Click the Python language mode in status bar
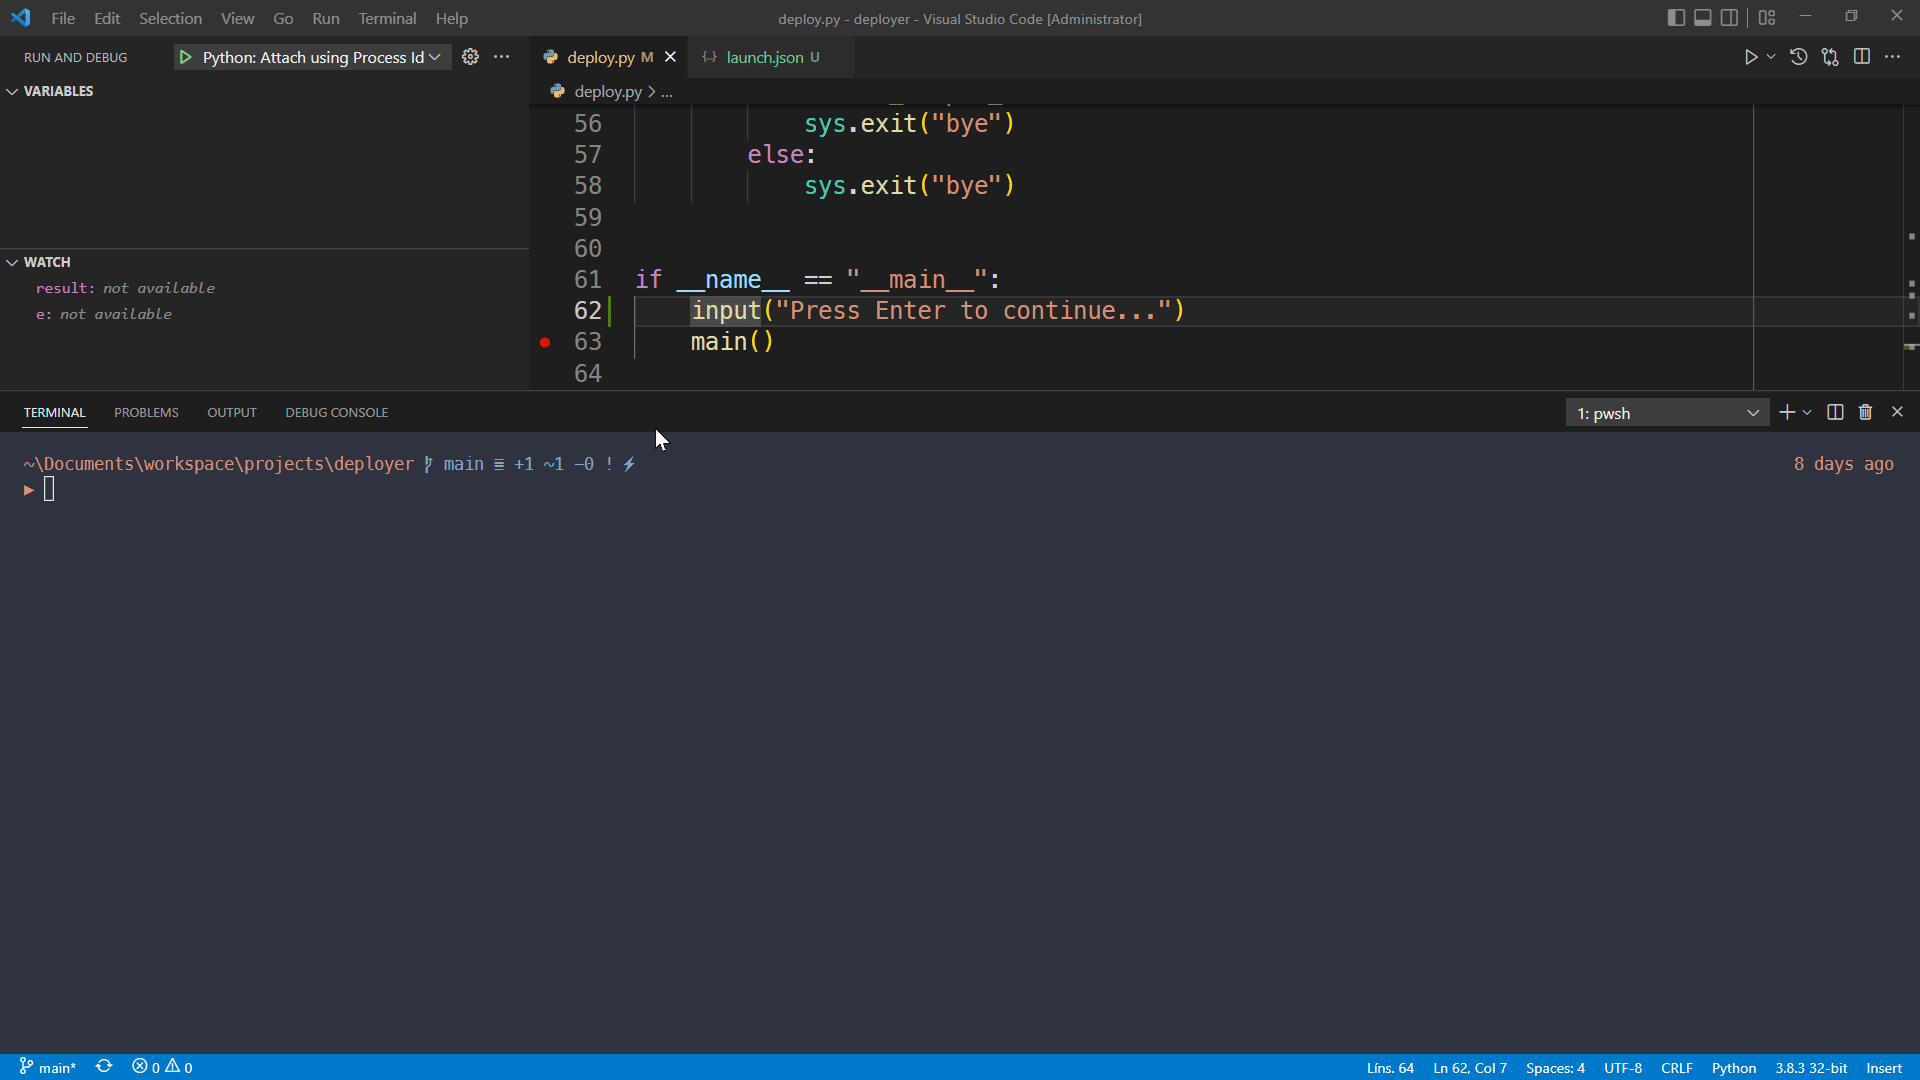This screenshot has height=1080, width=1920. pos(1733,1067)
